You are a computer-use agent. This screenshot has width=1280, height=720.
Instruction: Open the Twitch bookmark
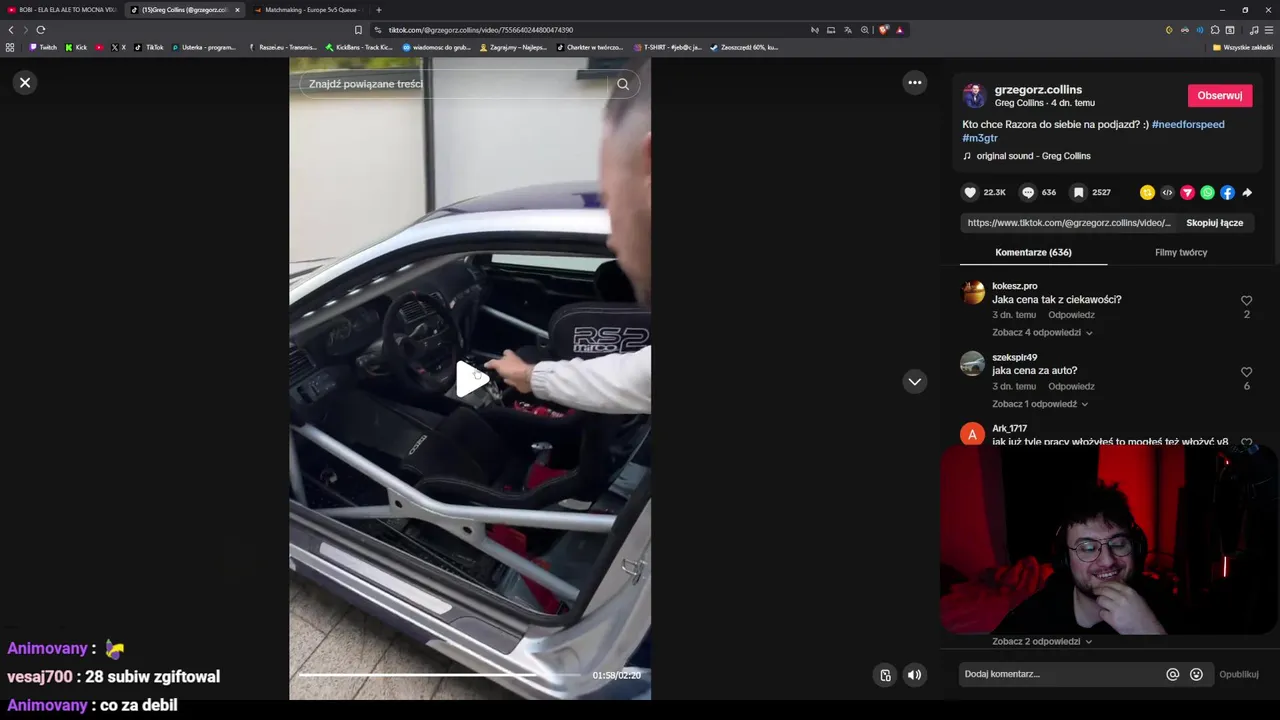tap(43, 47)
